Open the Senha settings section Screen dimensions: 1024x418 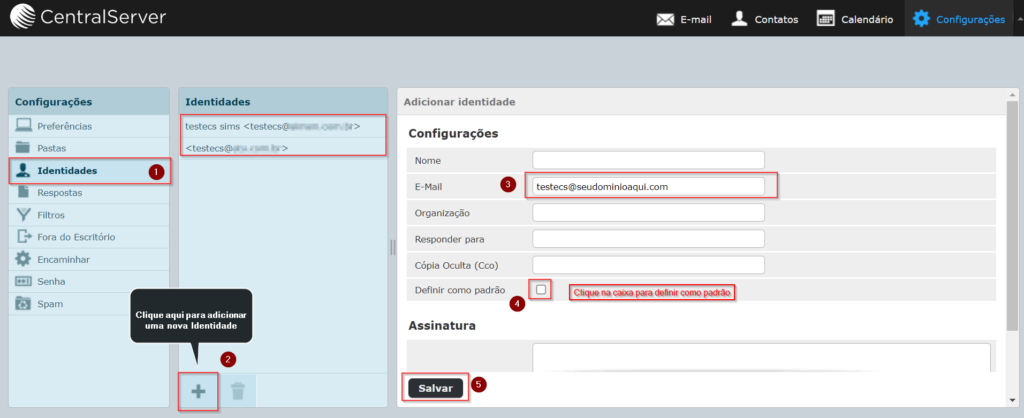coord(52,281)
